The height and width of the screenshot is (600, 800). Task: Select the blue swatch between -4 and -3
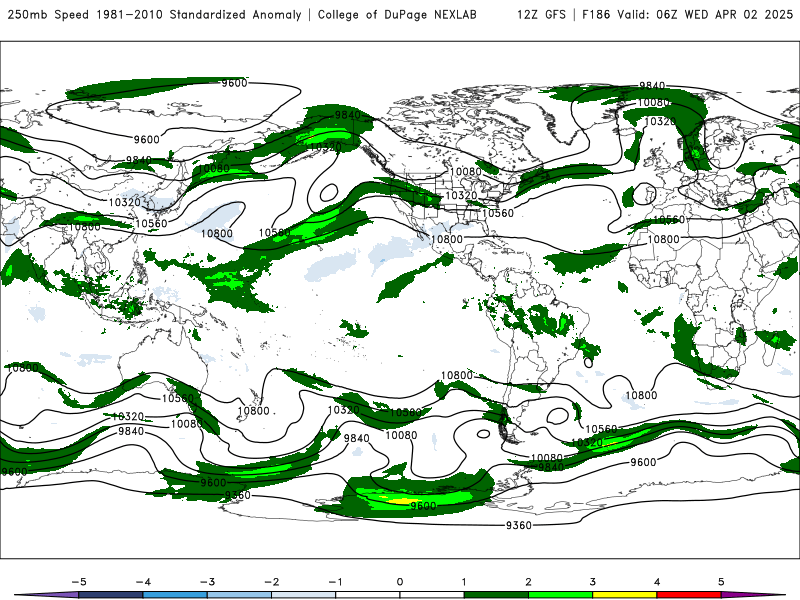175,595
